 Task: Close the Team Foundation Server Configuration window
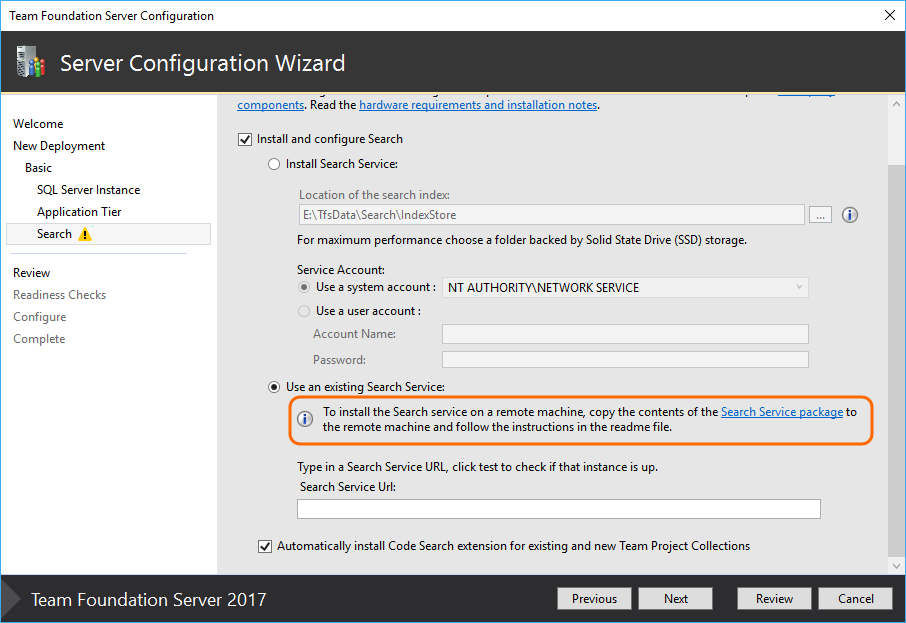tap(890, 15)
